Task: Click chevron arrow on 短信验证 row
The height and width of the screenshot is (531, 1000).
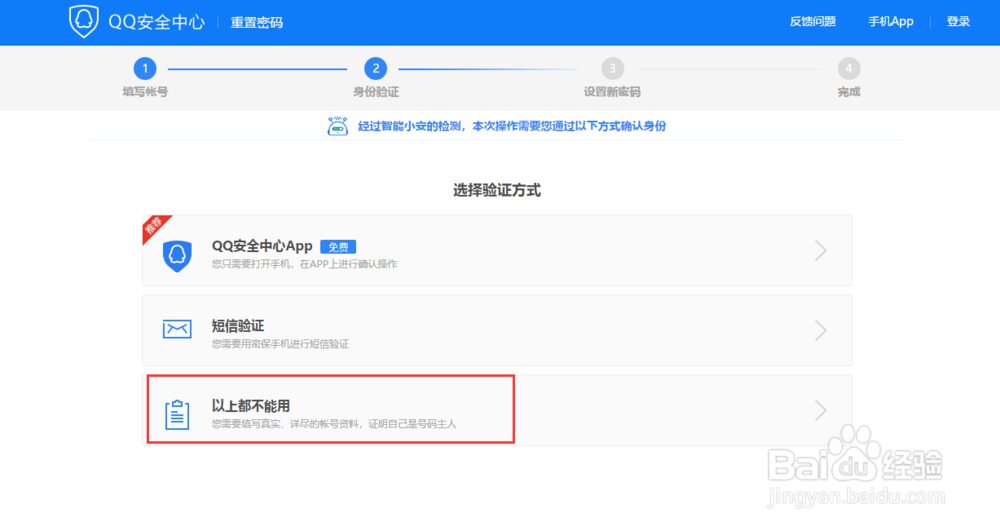Action: tap(821, 330)
